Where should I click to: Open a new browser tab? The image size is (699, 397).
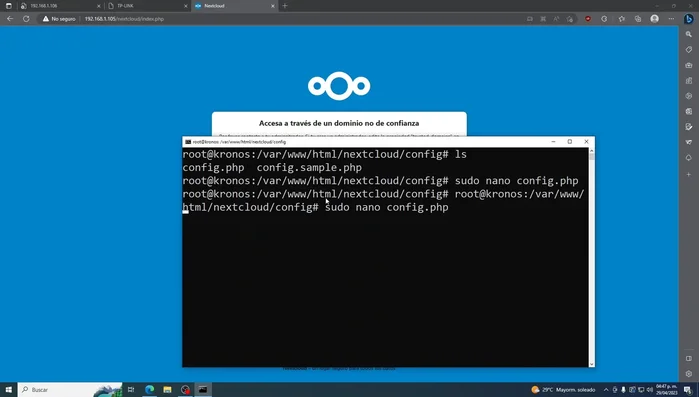[285, 6]
